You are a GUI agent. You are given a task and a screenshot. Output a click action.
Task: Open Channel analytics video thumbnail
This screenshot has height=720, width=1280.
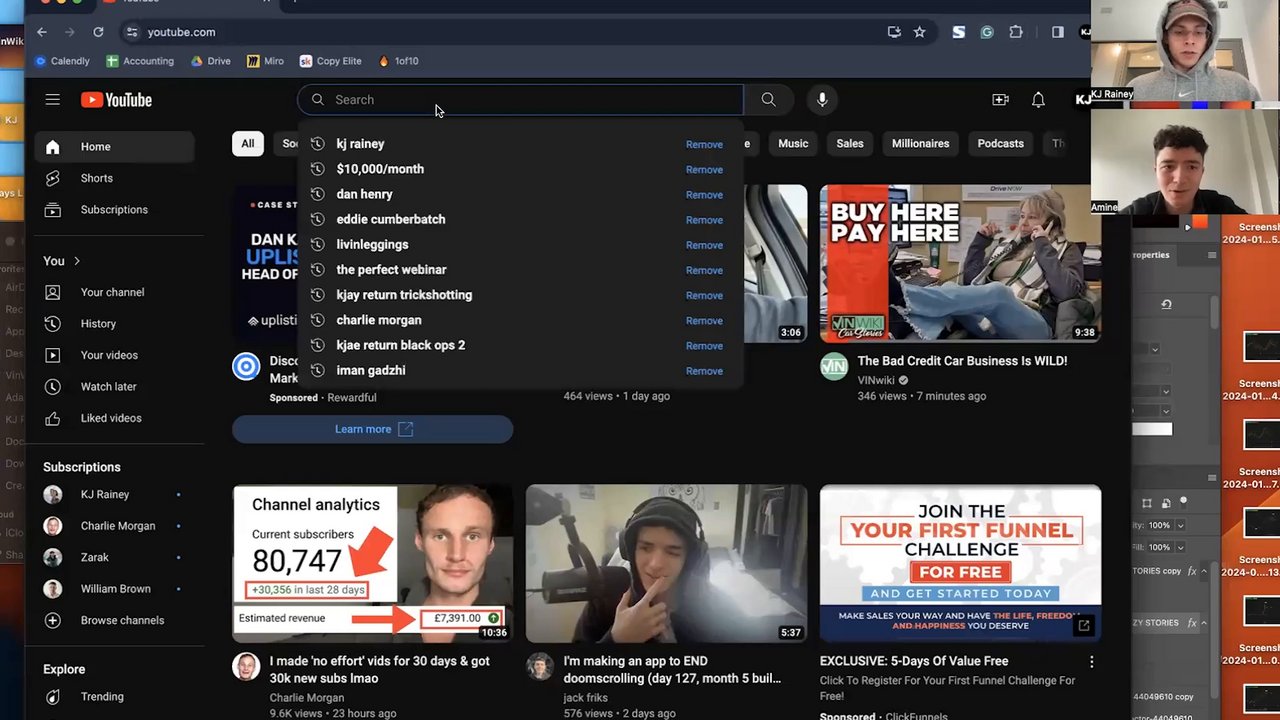(x=373, y=563)
